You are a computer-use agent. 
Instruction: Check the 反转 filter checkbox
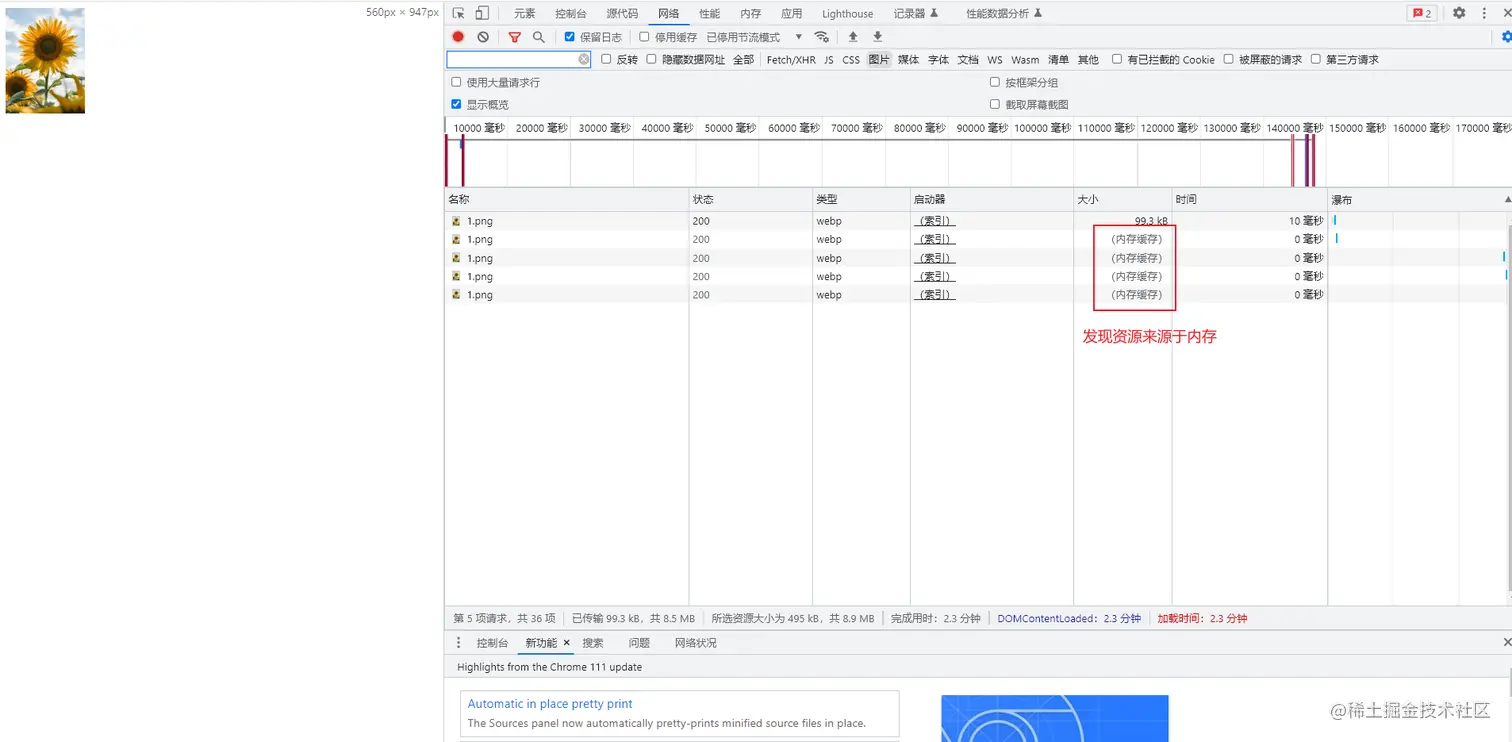(x=606, y=59)
